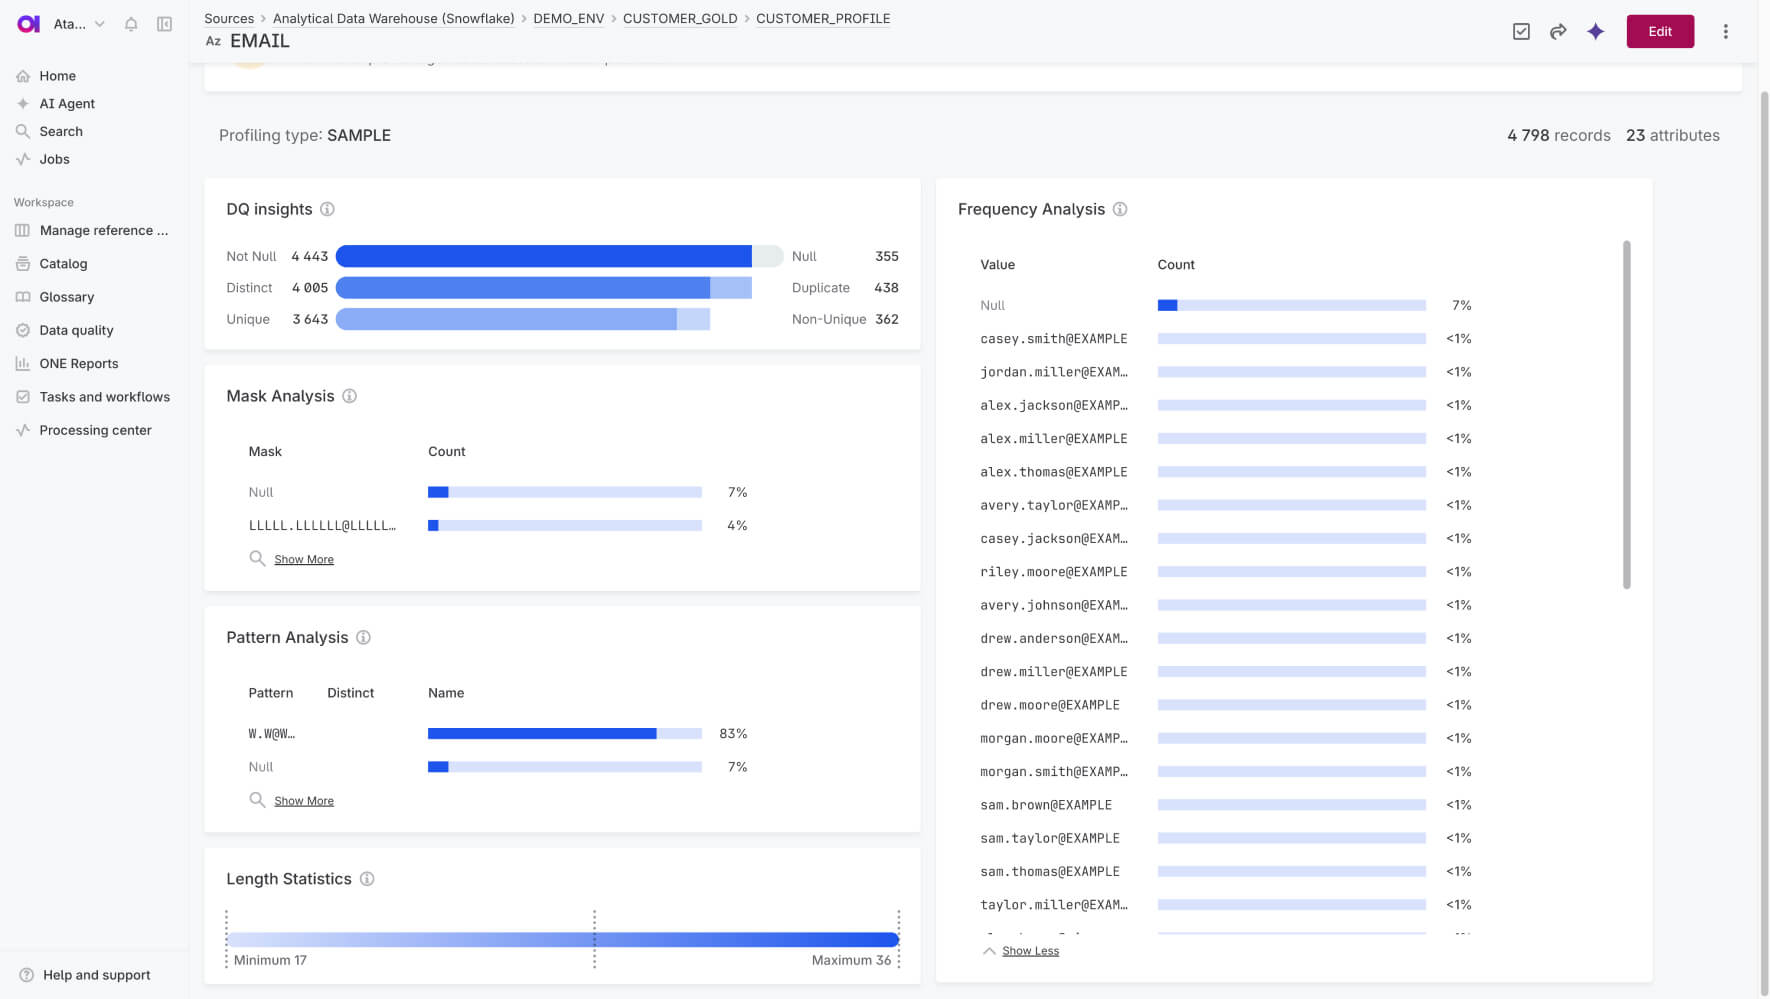Click the notifications bell icon
The image size is (1770, 999).
(x=131, y=24)
